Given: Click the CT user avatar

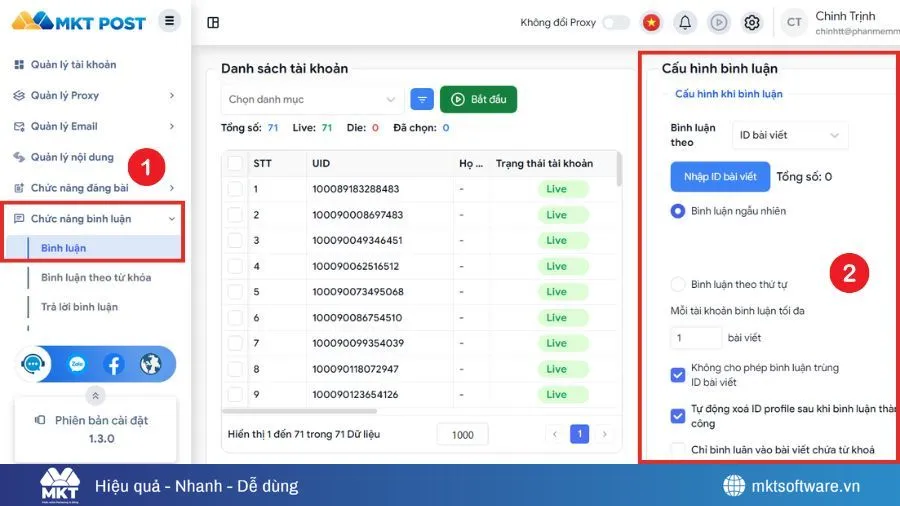Looking at the screenshot, I should click(x=794, y=22).
